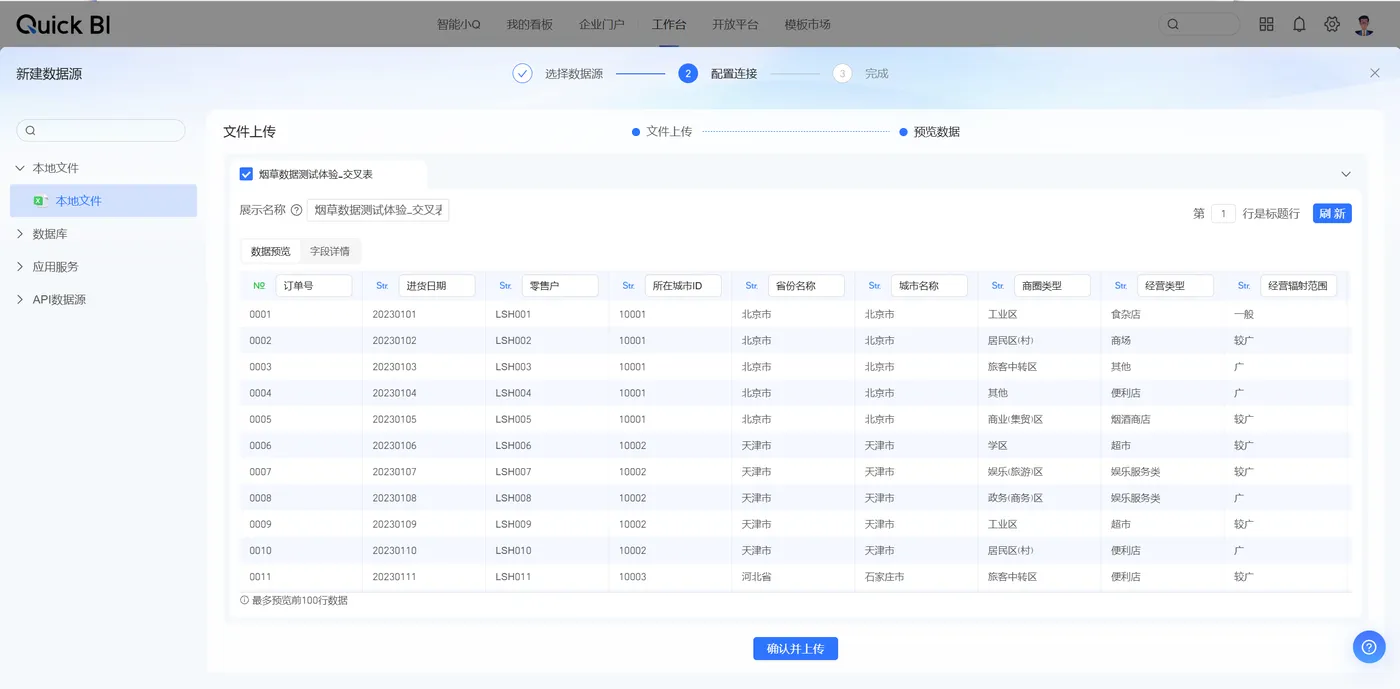Edit the 进货日期 column name field
Viewport: 1400px width, 689px height.
pos(437,286)
